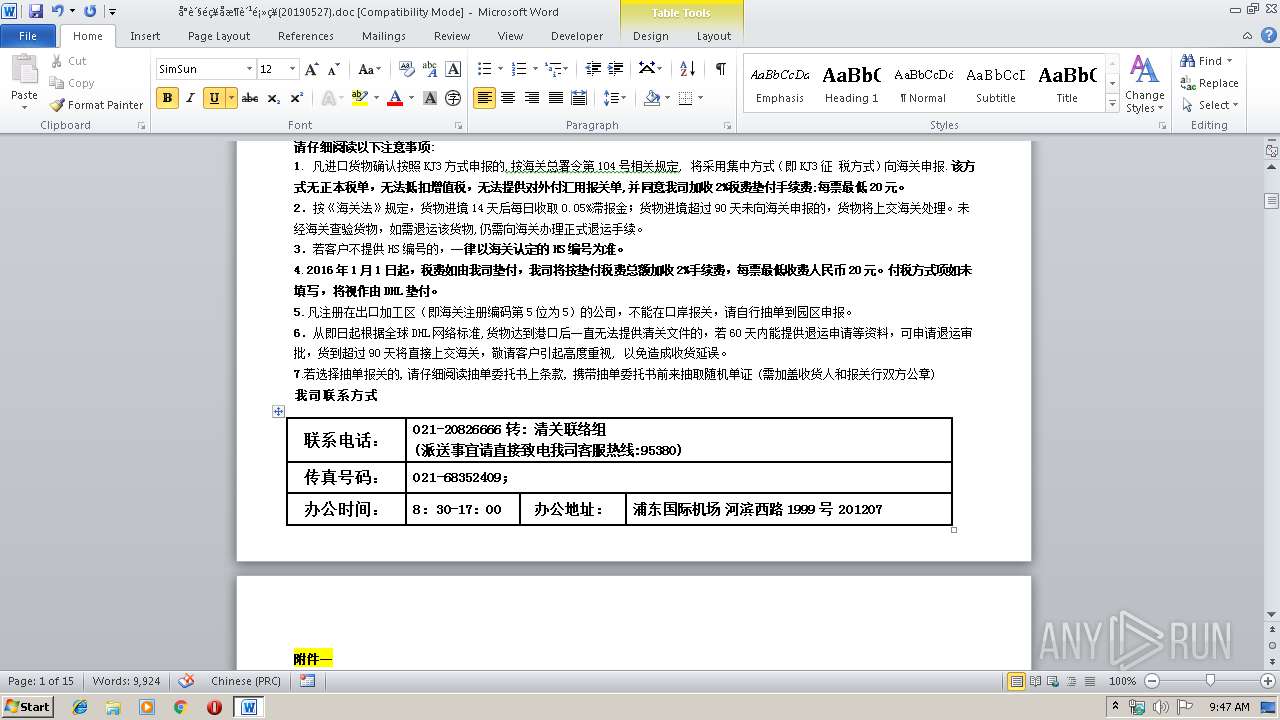The width and height of the screenshot is (1280, 720).
Task: Click the Shading paint bucket icon
Action: [x=652, y=98]
